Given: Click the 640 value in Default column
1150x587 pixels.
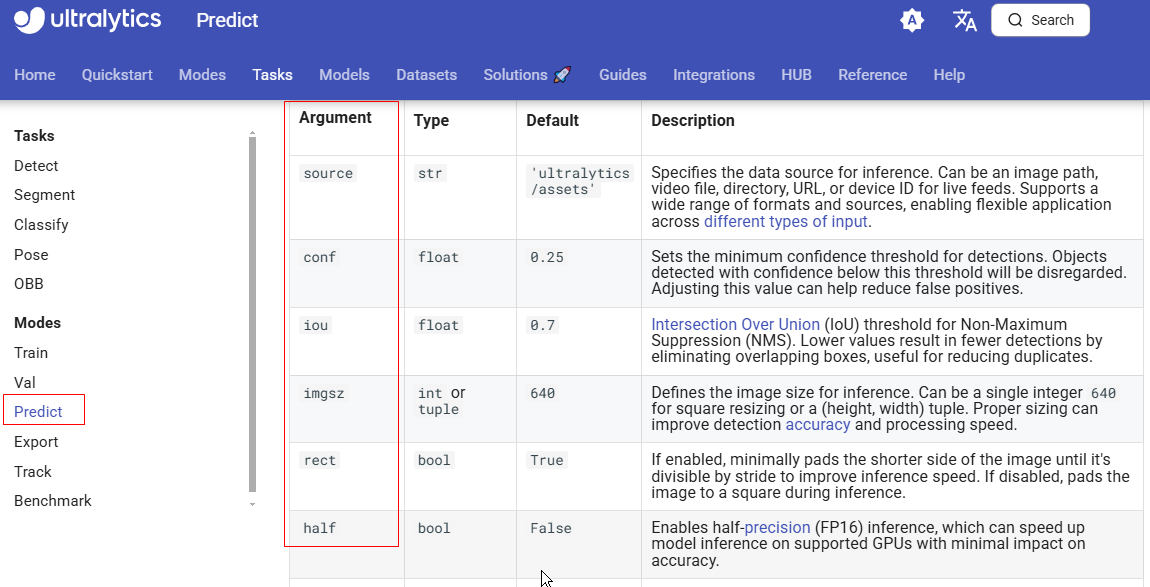Looking at the screenshot, I should pyautogui.click(x=543, y=393).
